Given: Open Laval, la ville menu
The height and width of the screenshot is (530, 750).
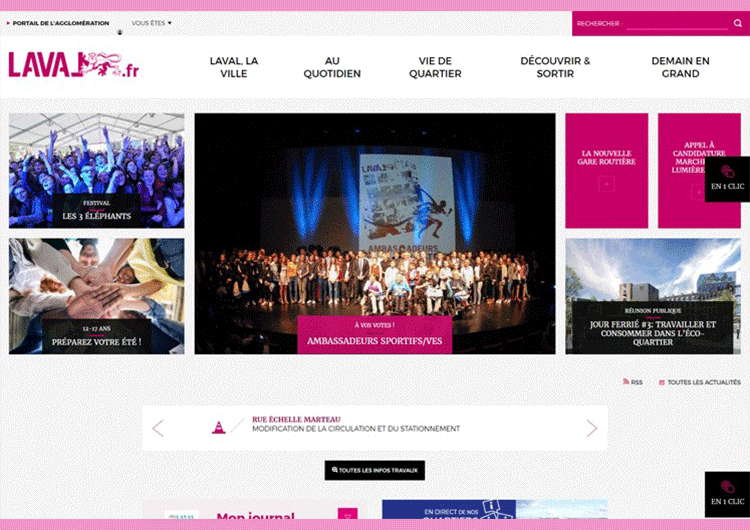Looking at the screenshot, I should point(234,67).
